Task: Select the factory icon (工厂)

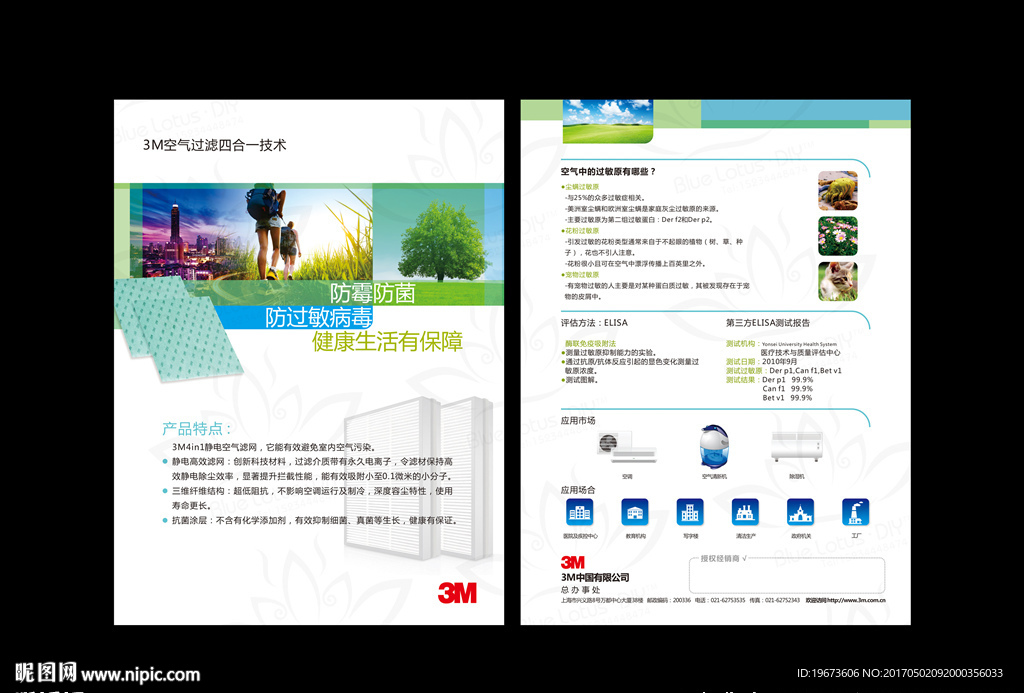Action: (x=856, y=512)
